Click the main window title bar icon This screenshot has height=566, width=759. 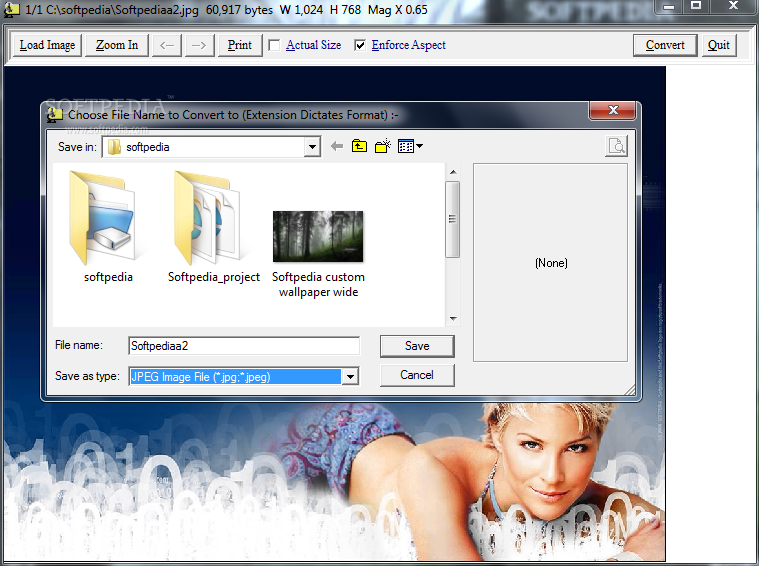(x=12, y=9)
